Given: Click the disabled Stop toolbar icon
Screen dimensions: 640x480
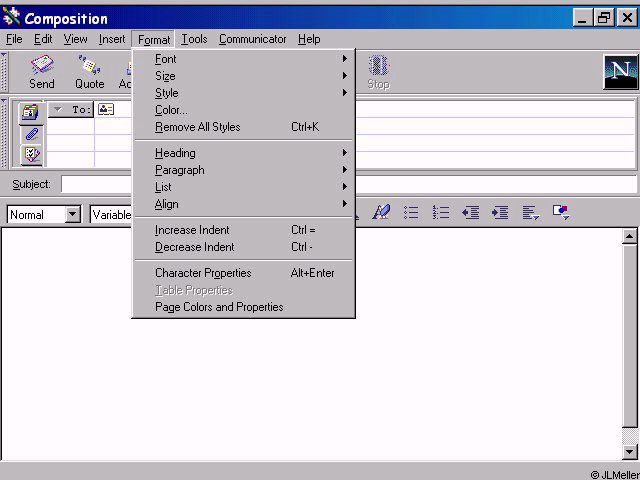Looking at the screenshot, I should coord(378,72).
